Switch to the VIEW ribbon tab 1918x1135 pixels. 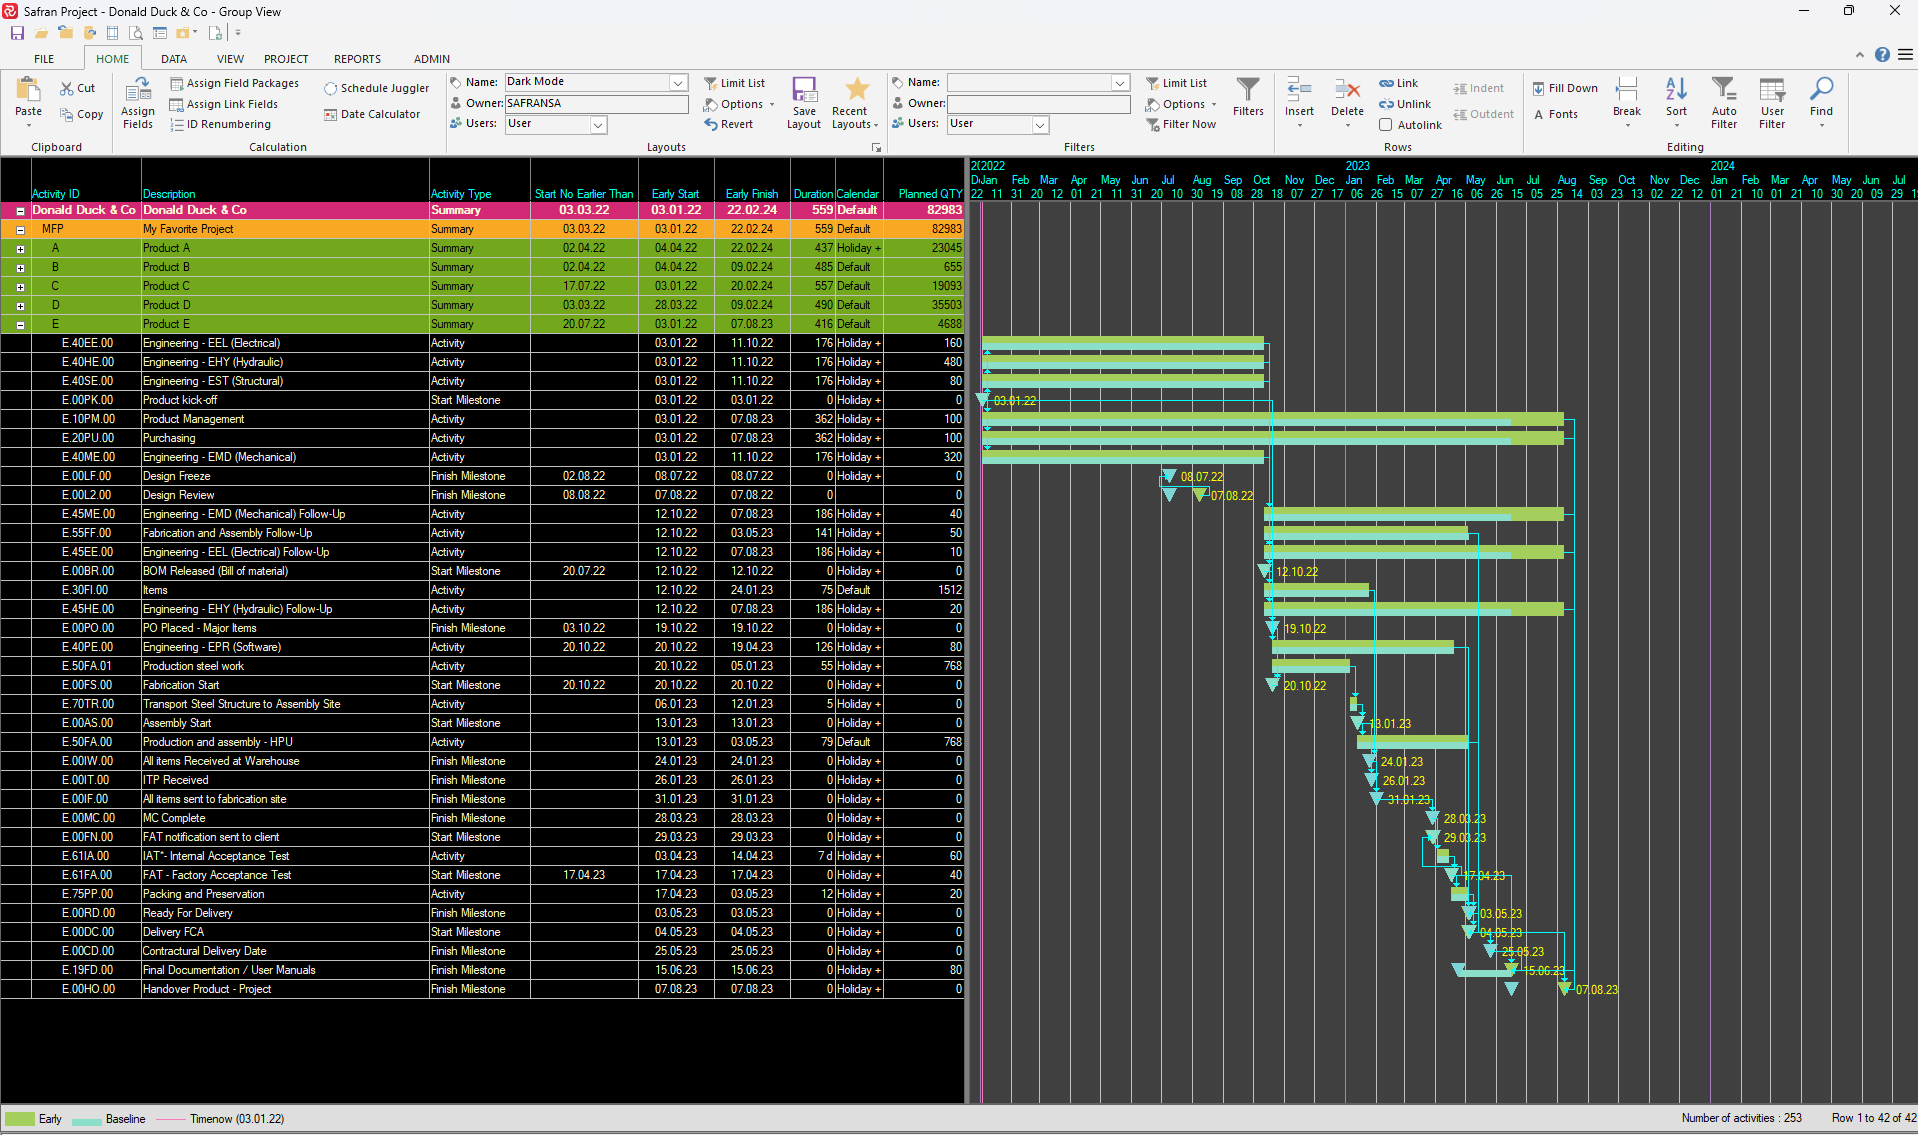point(230,59)
